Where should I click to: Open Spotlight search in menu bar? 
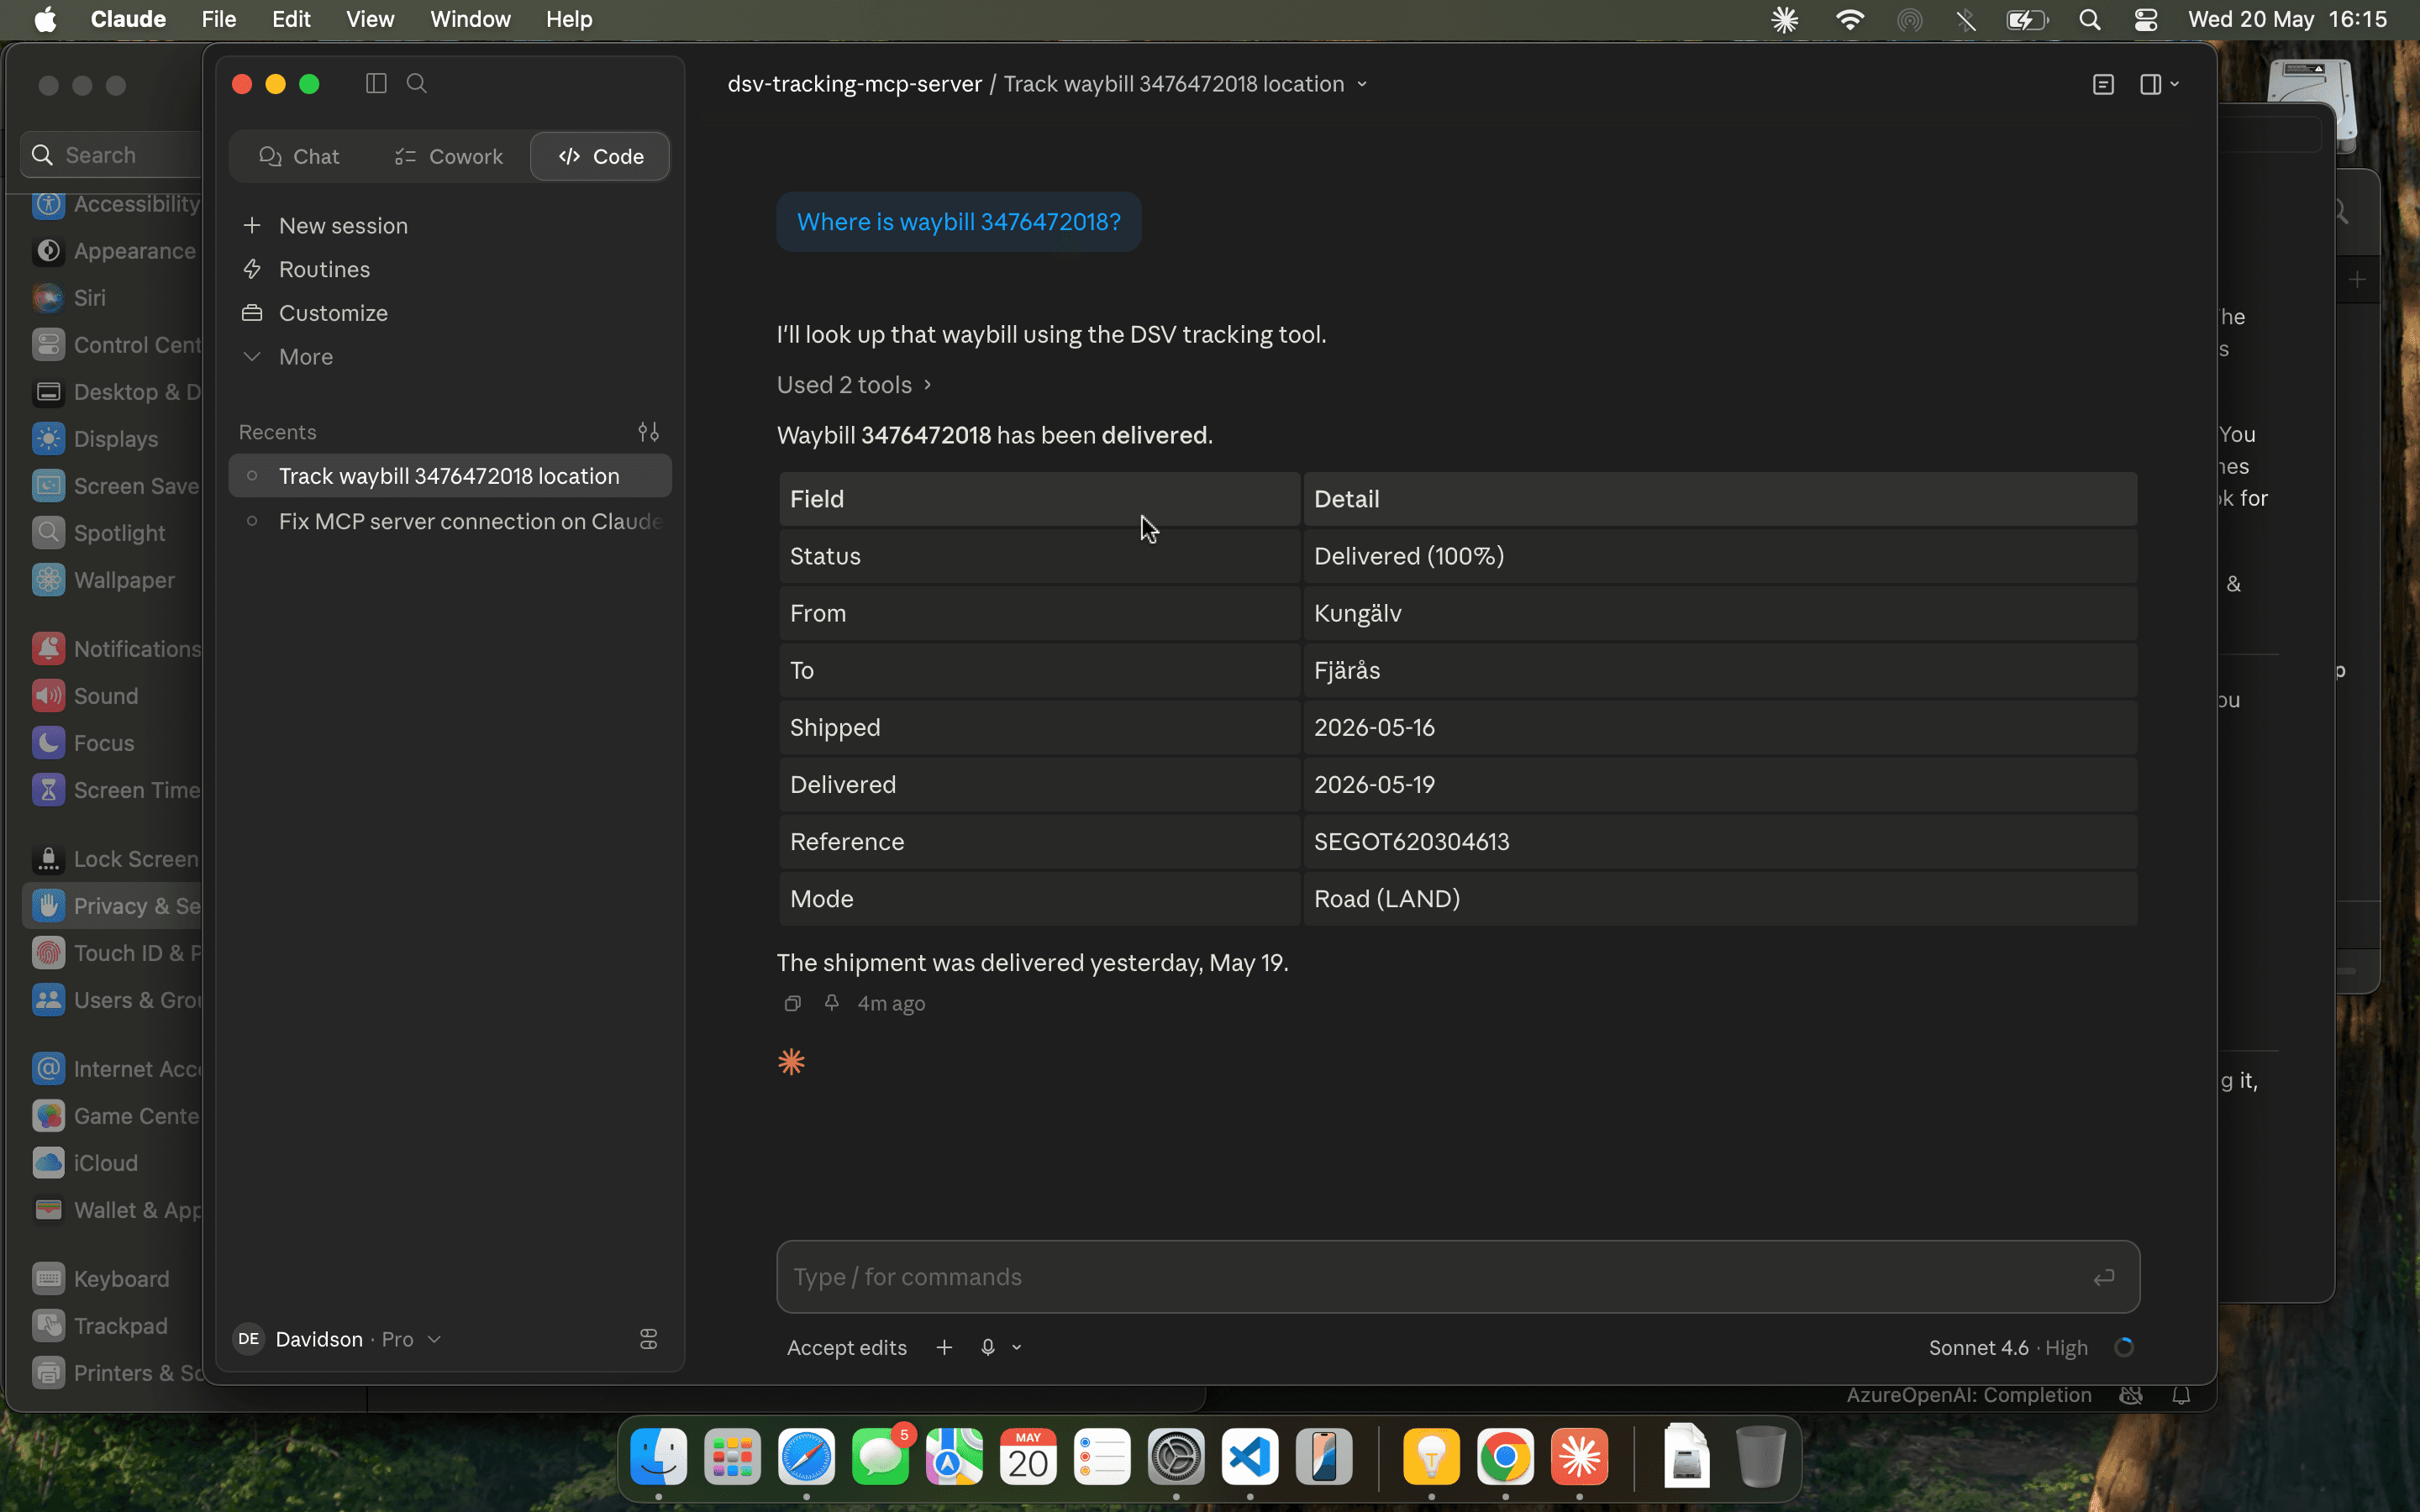point(2090,19)
